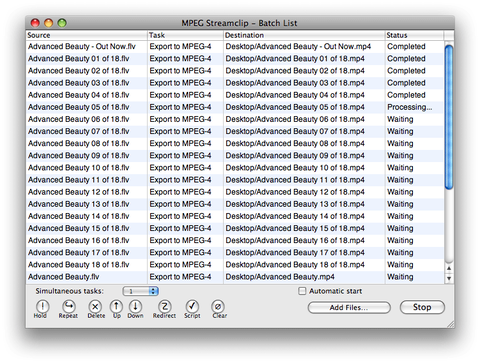Click the Status column header
The image size is (480, 363).
pyautogui.click(x=414, y=35)
